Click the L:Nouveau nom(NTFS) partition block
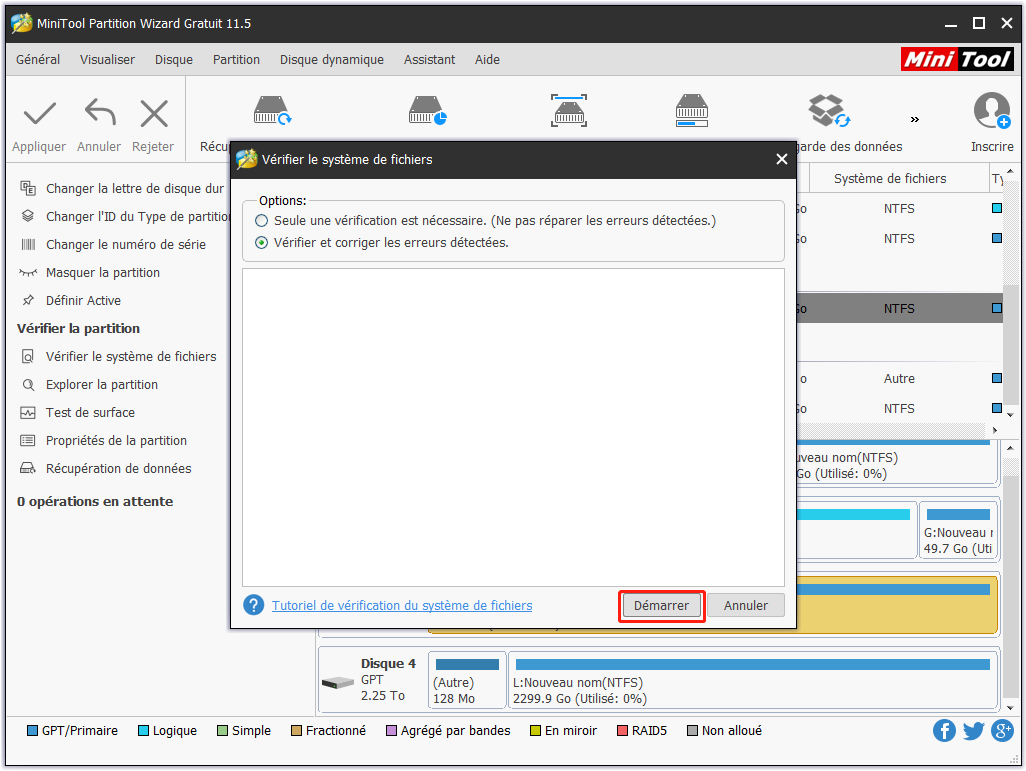This screenshot has height=771, width=1026. click(753, 680)
